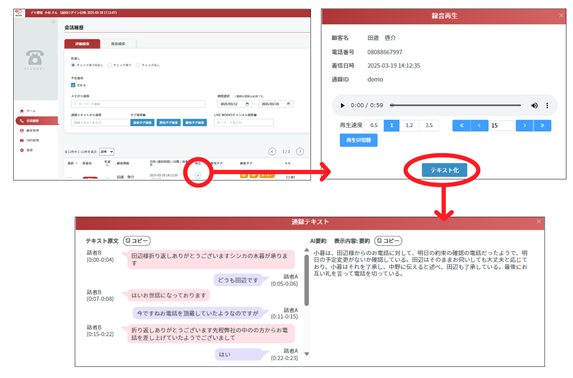573x378 pixels.
Task: Click the start date field 2025/03/12
Action: 234,104
